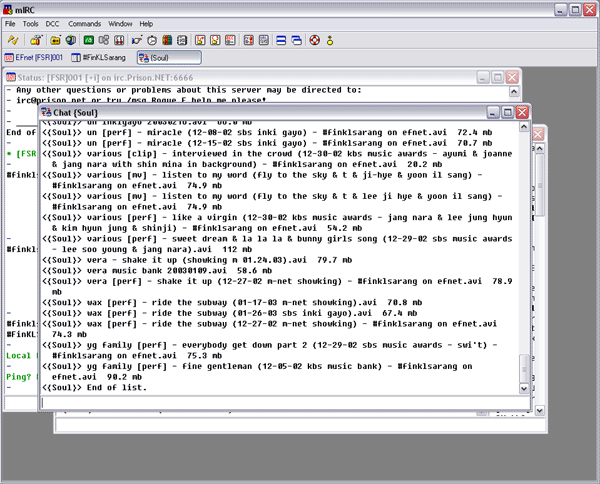Cascade windows using the overlapping-windows icon
Viewport: 600px width, 484px height.
(x=296, y=40)
